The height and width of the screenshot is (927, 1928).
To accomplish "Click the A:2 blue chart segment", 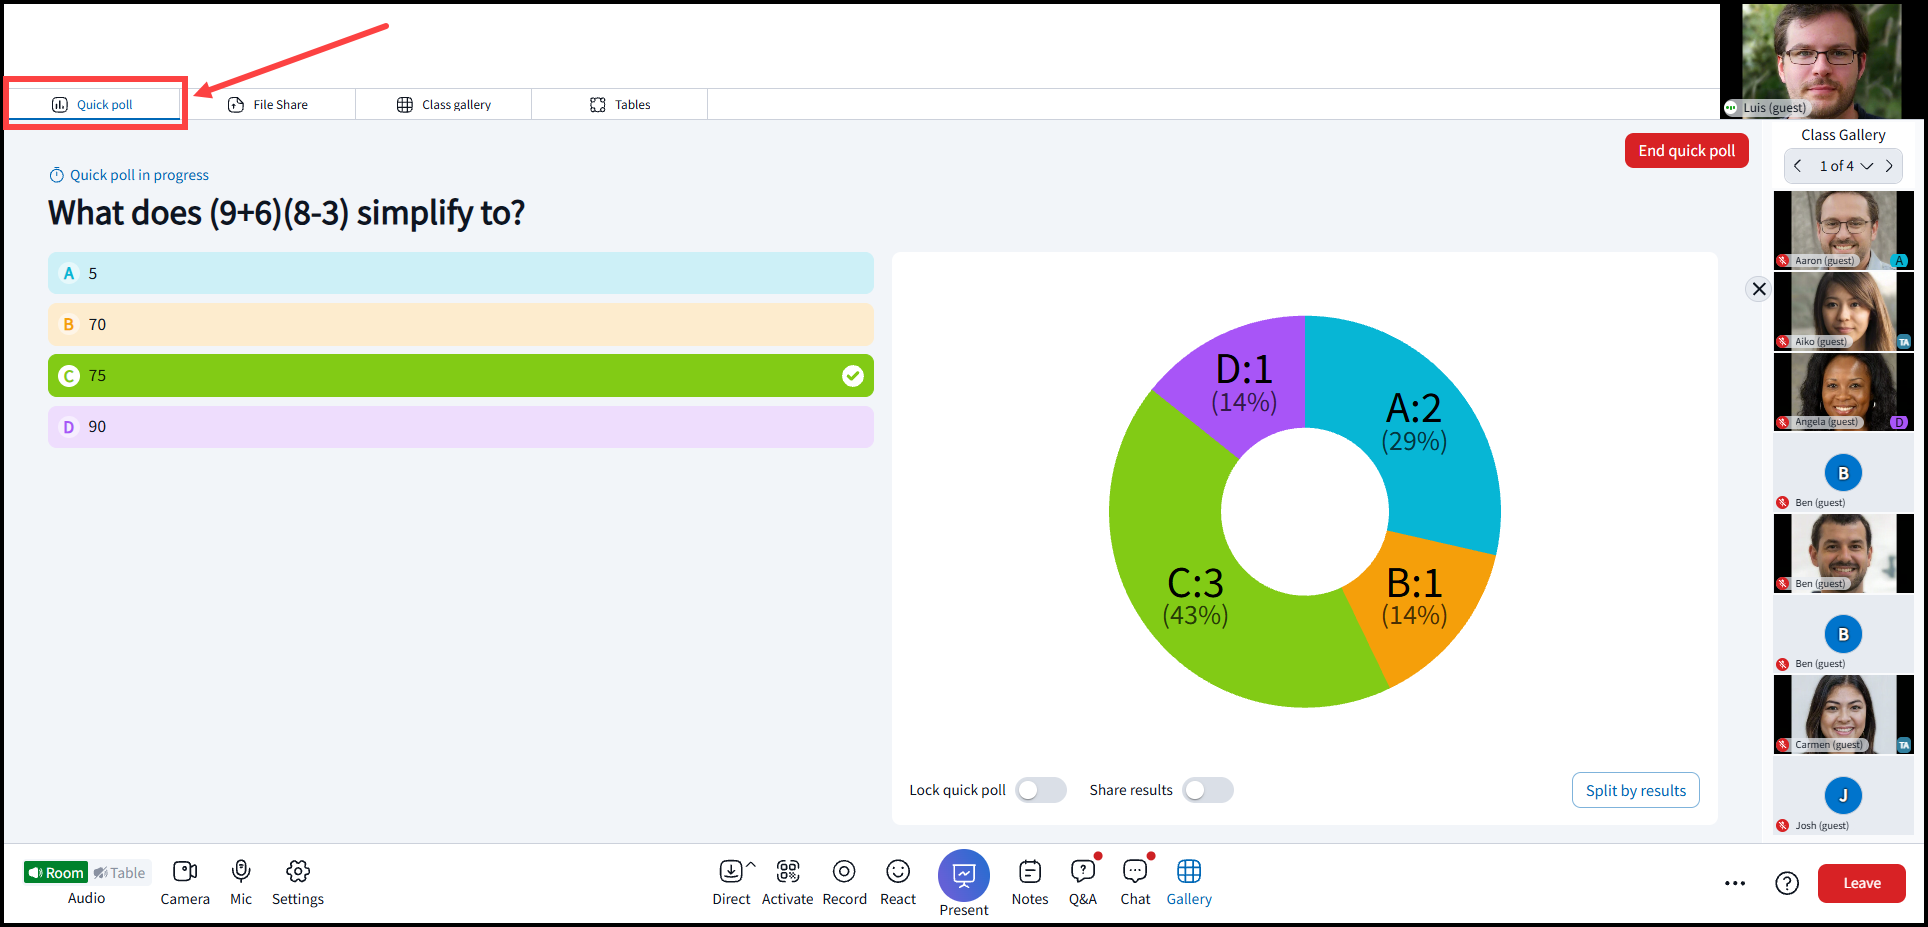I will click(1415, 425).
